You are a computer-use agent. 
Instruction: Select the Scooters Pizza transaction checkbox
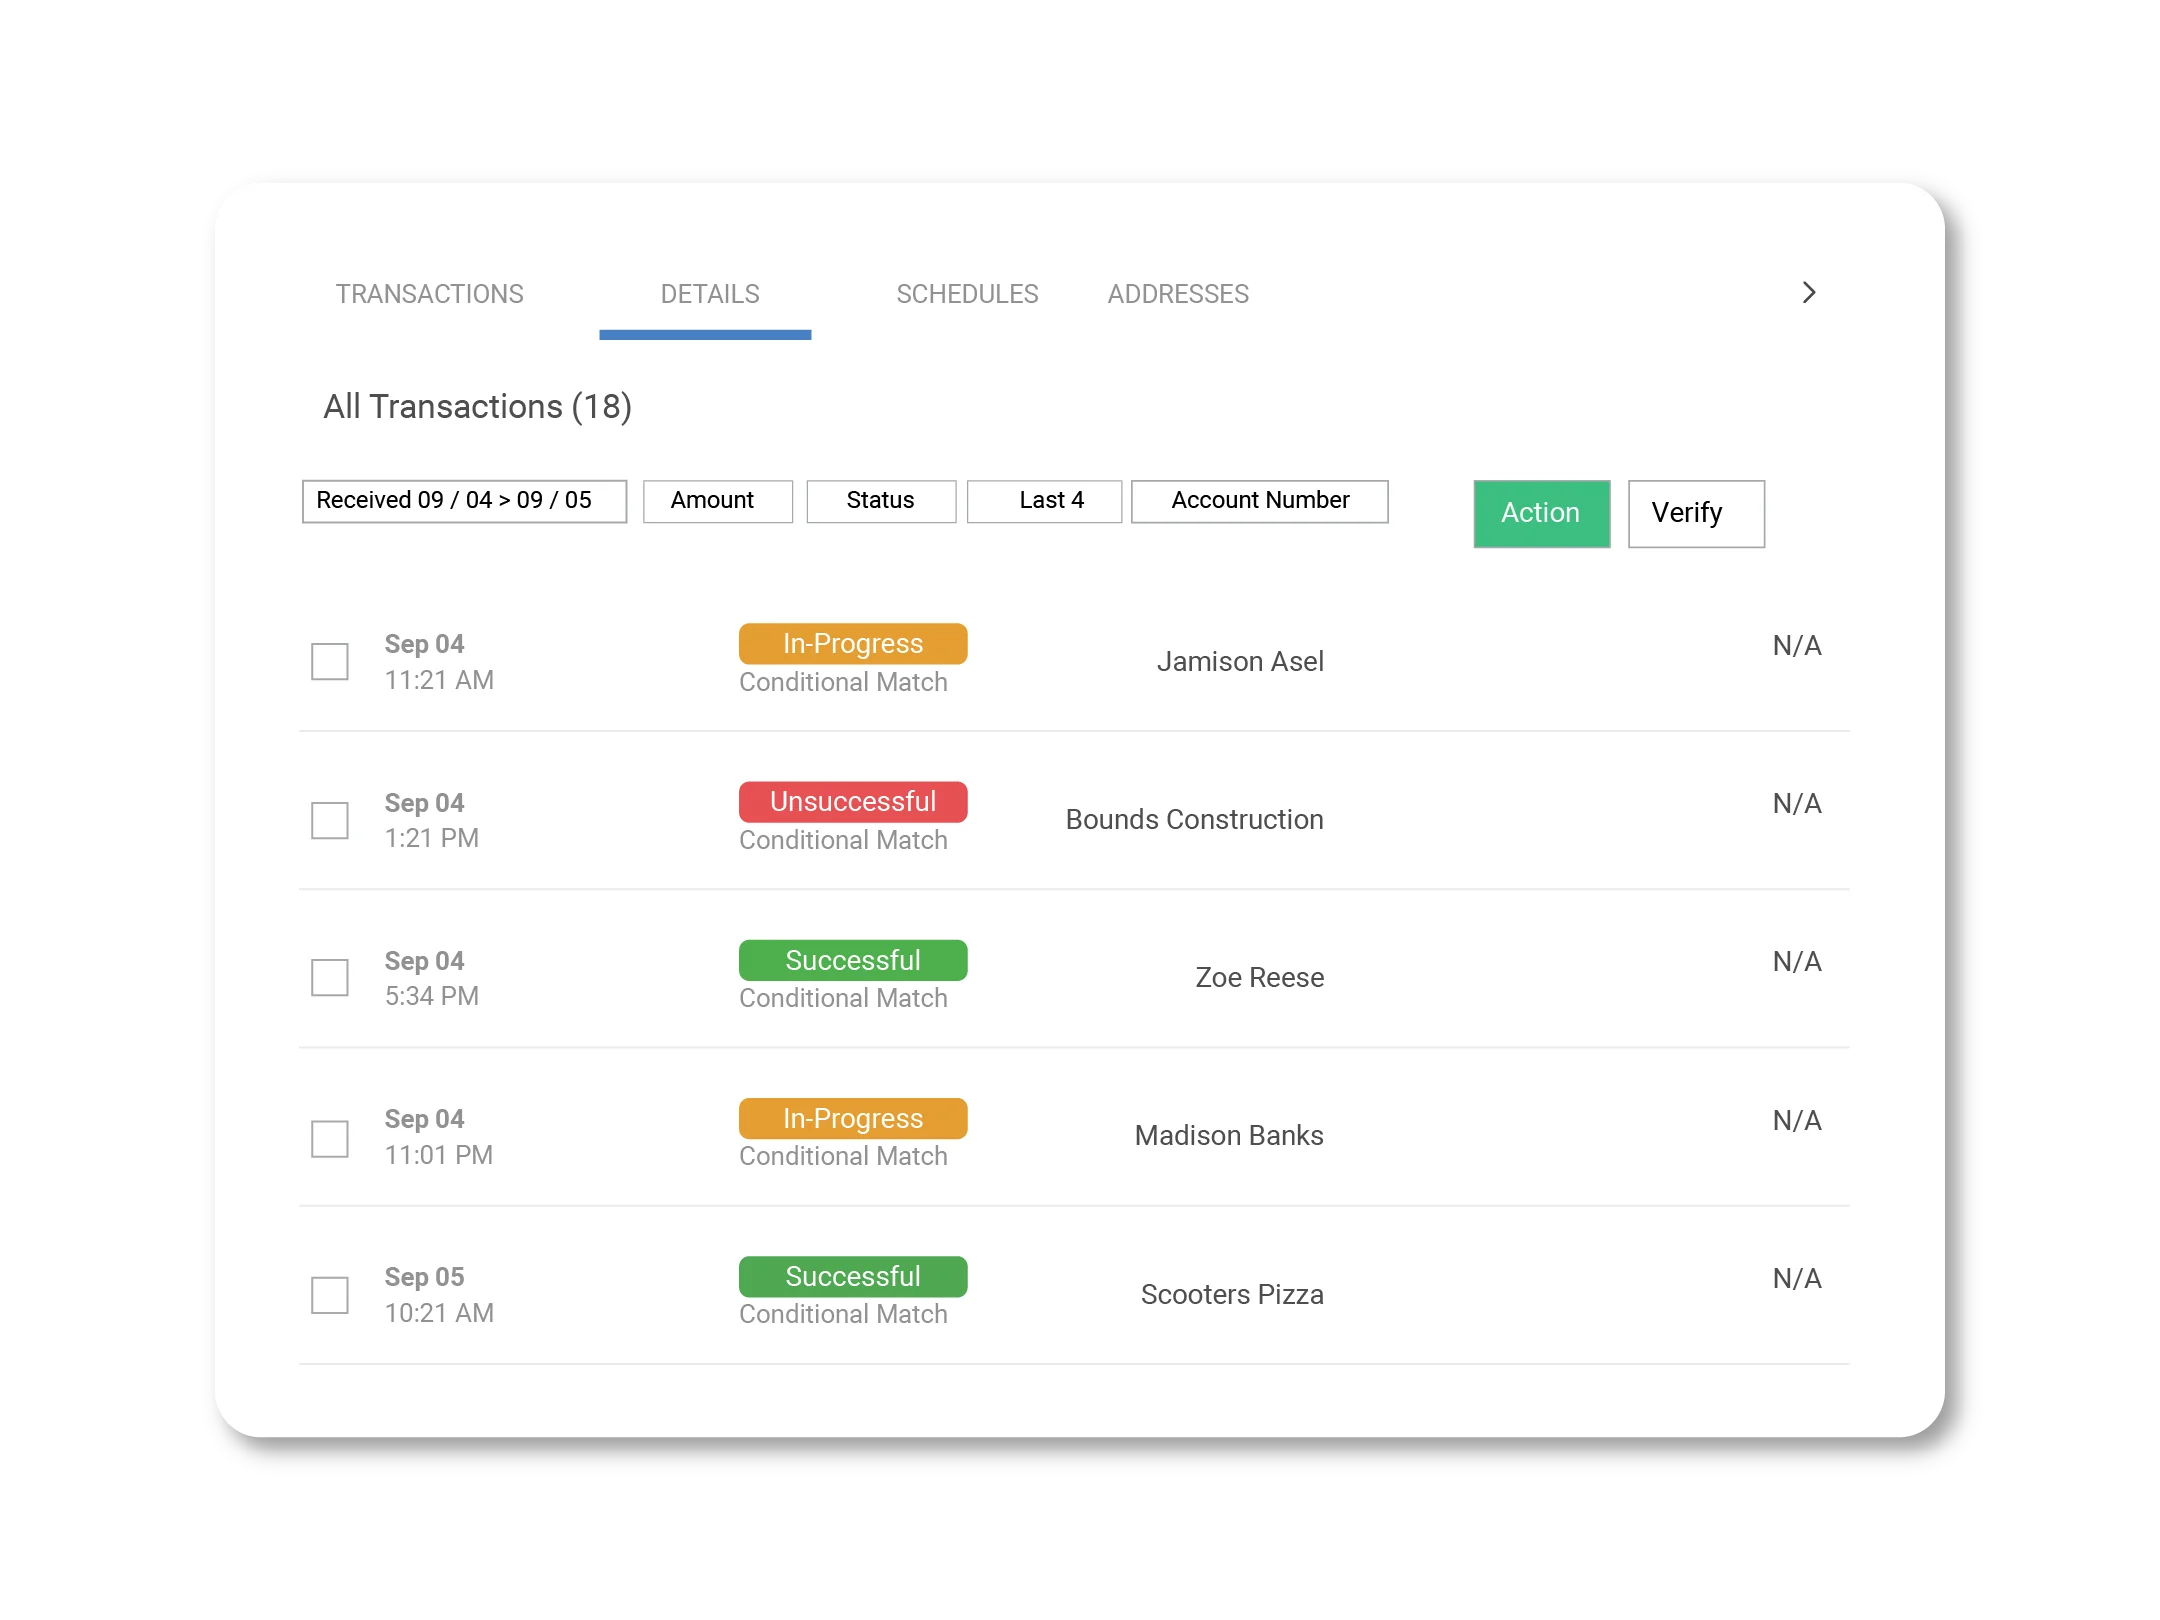pos(330,1295)
